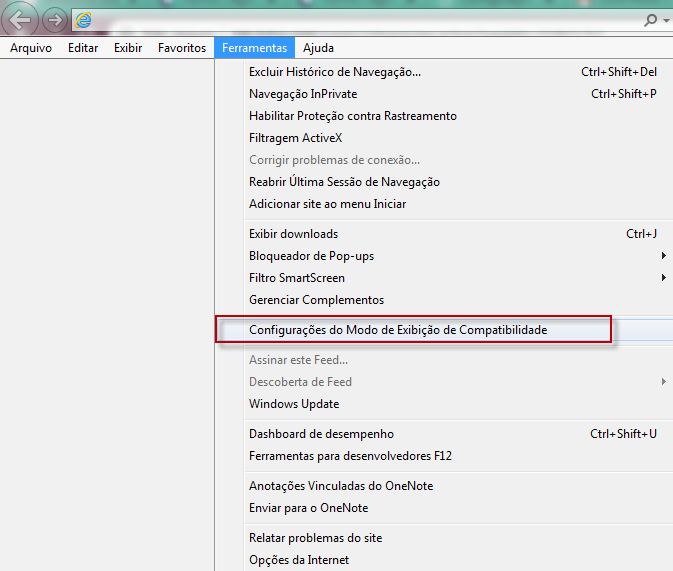The image size is (673, 571).
Task: Expand the Filtro SmartScreen submenu
Action: [444, 278]
